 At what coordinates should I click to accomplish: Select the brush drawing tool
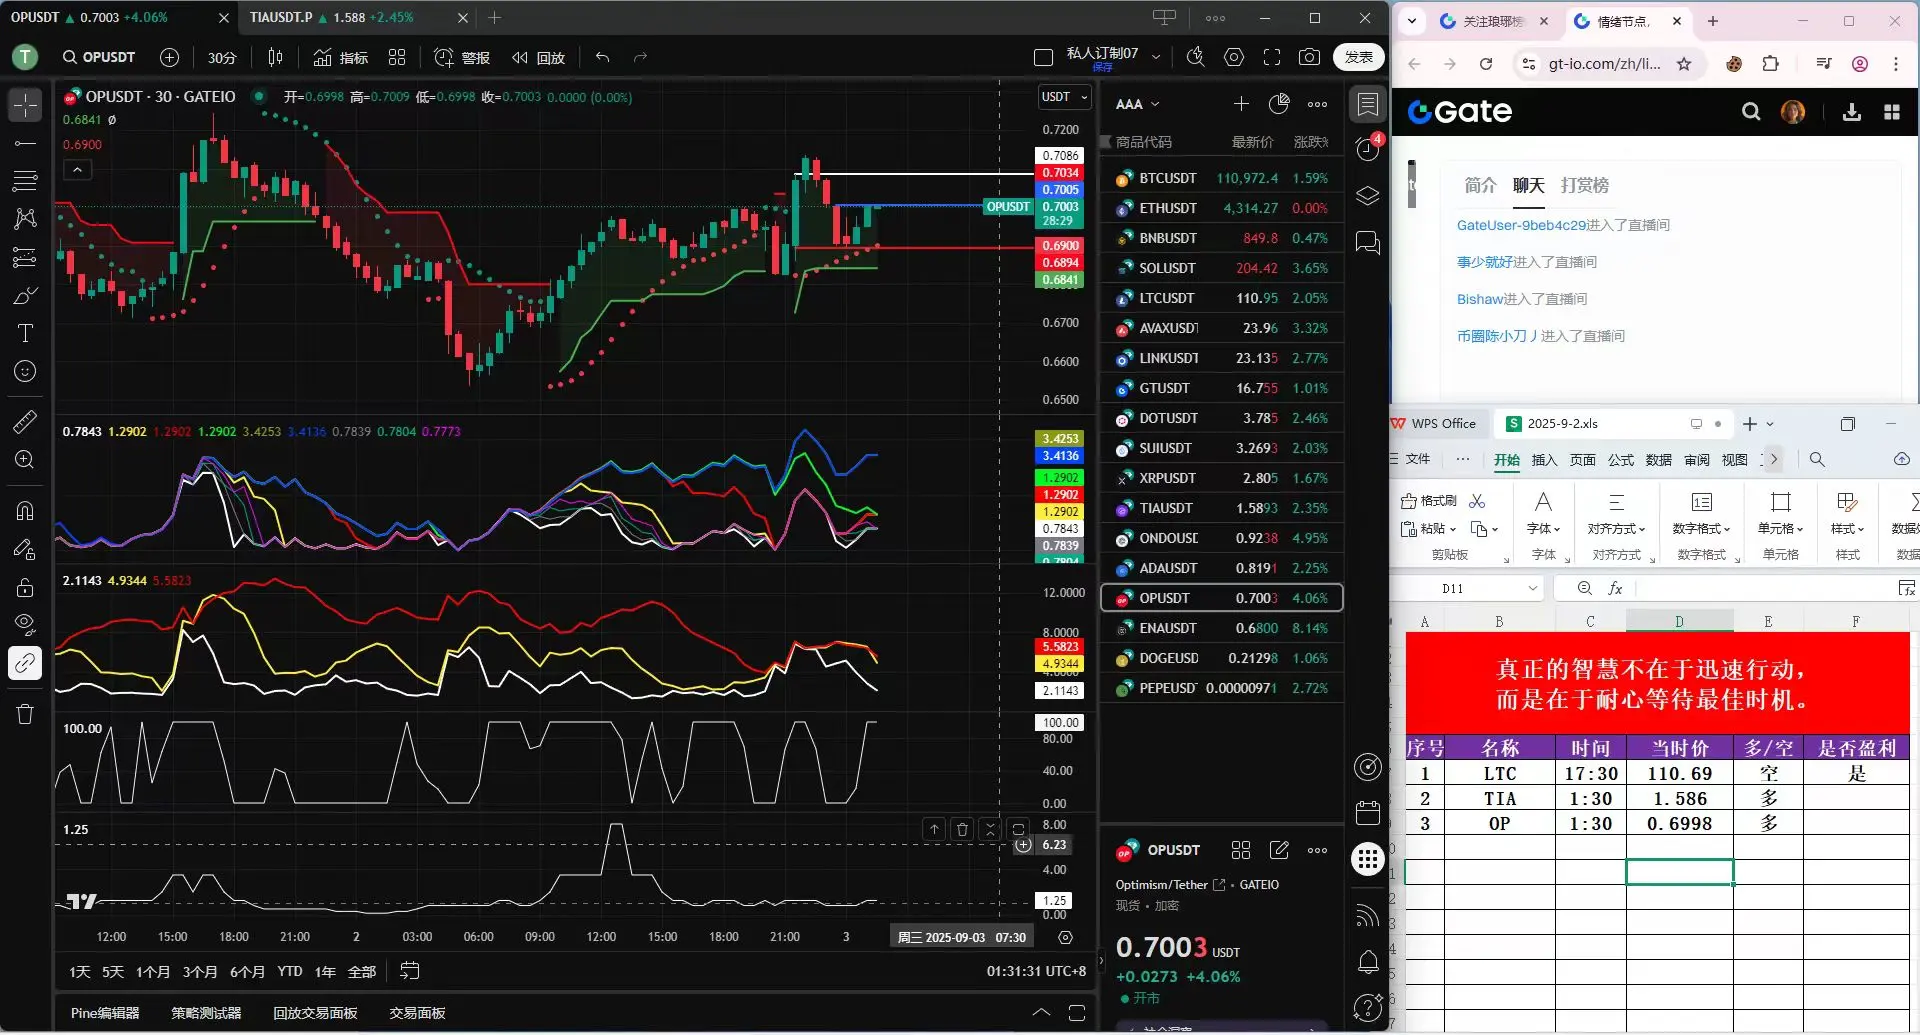coord(25,296)
